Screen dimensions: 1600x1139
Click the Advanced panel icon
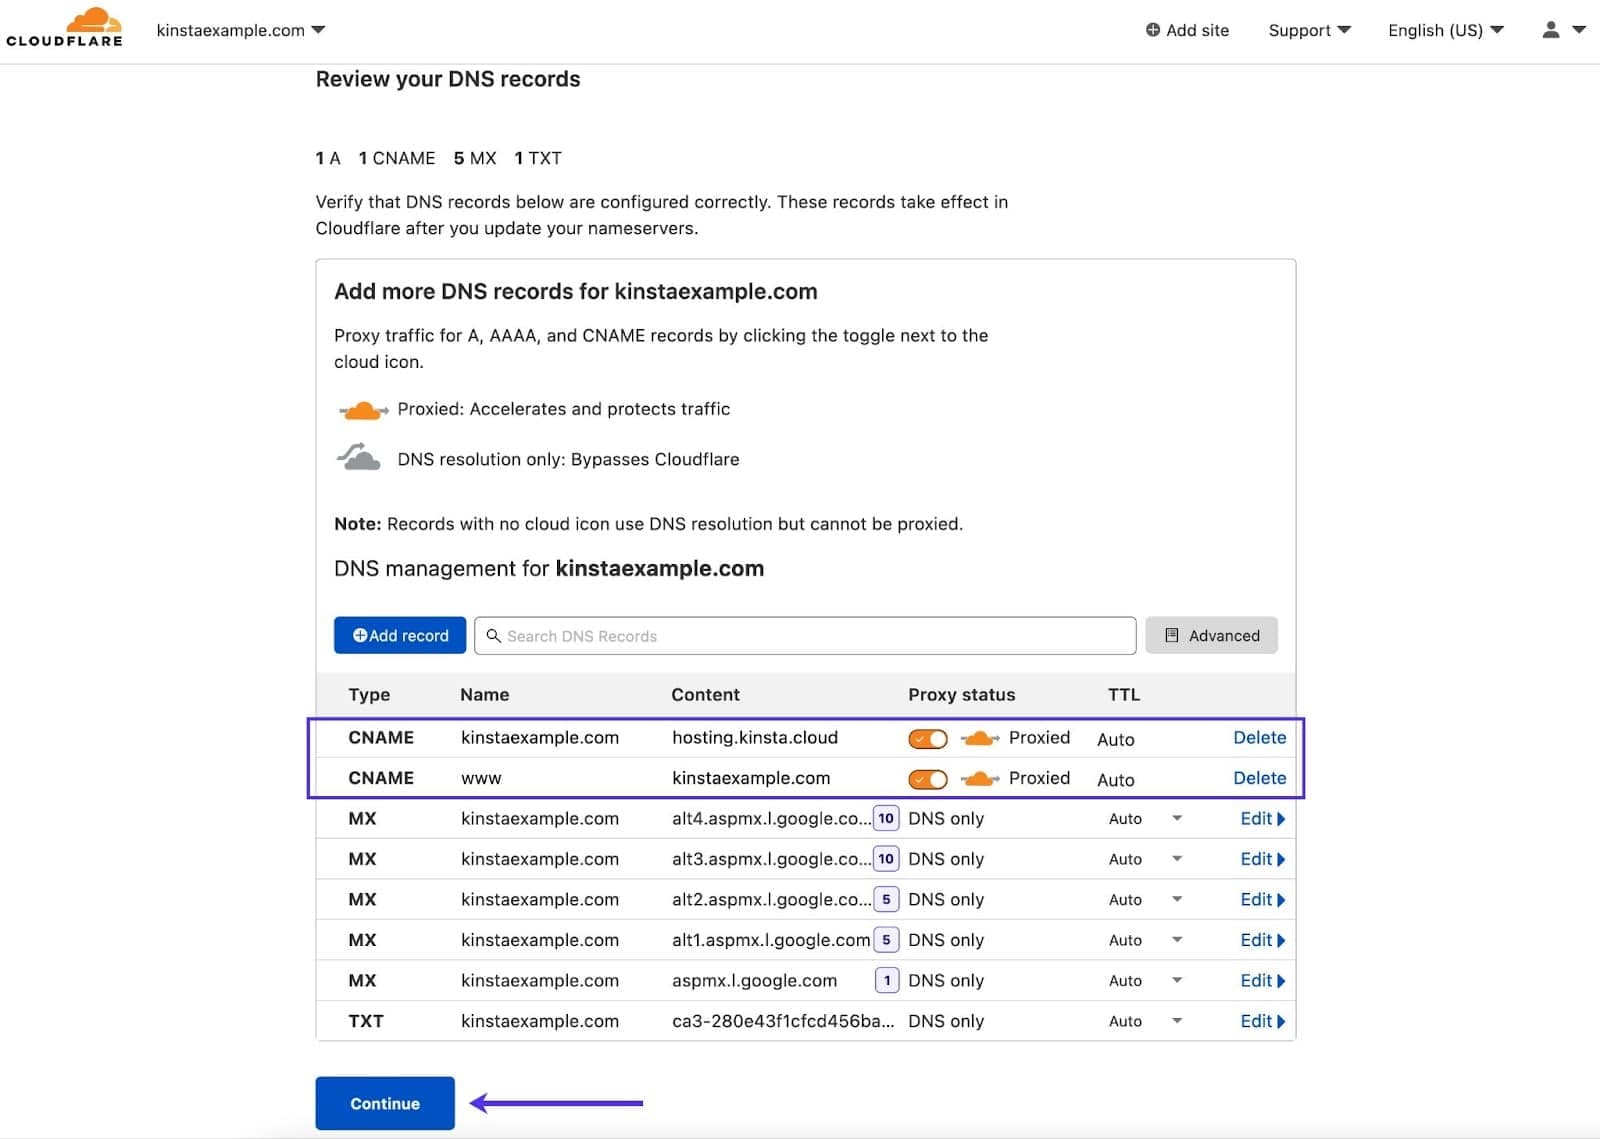[1170, 635]
